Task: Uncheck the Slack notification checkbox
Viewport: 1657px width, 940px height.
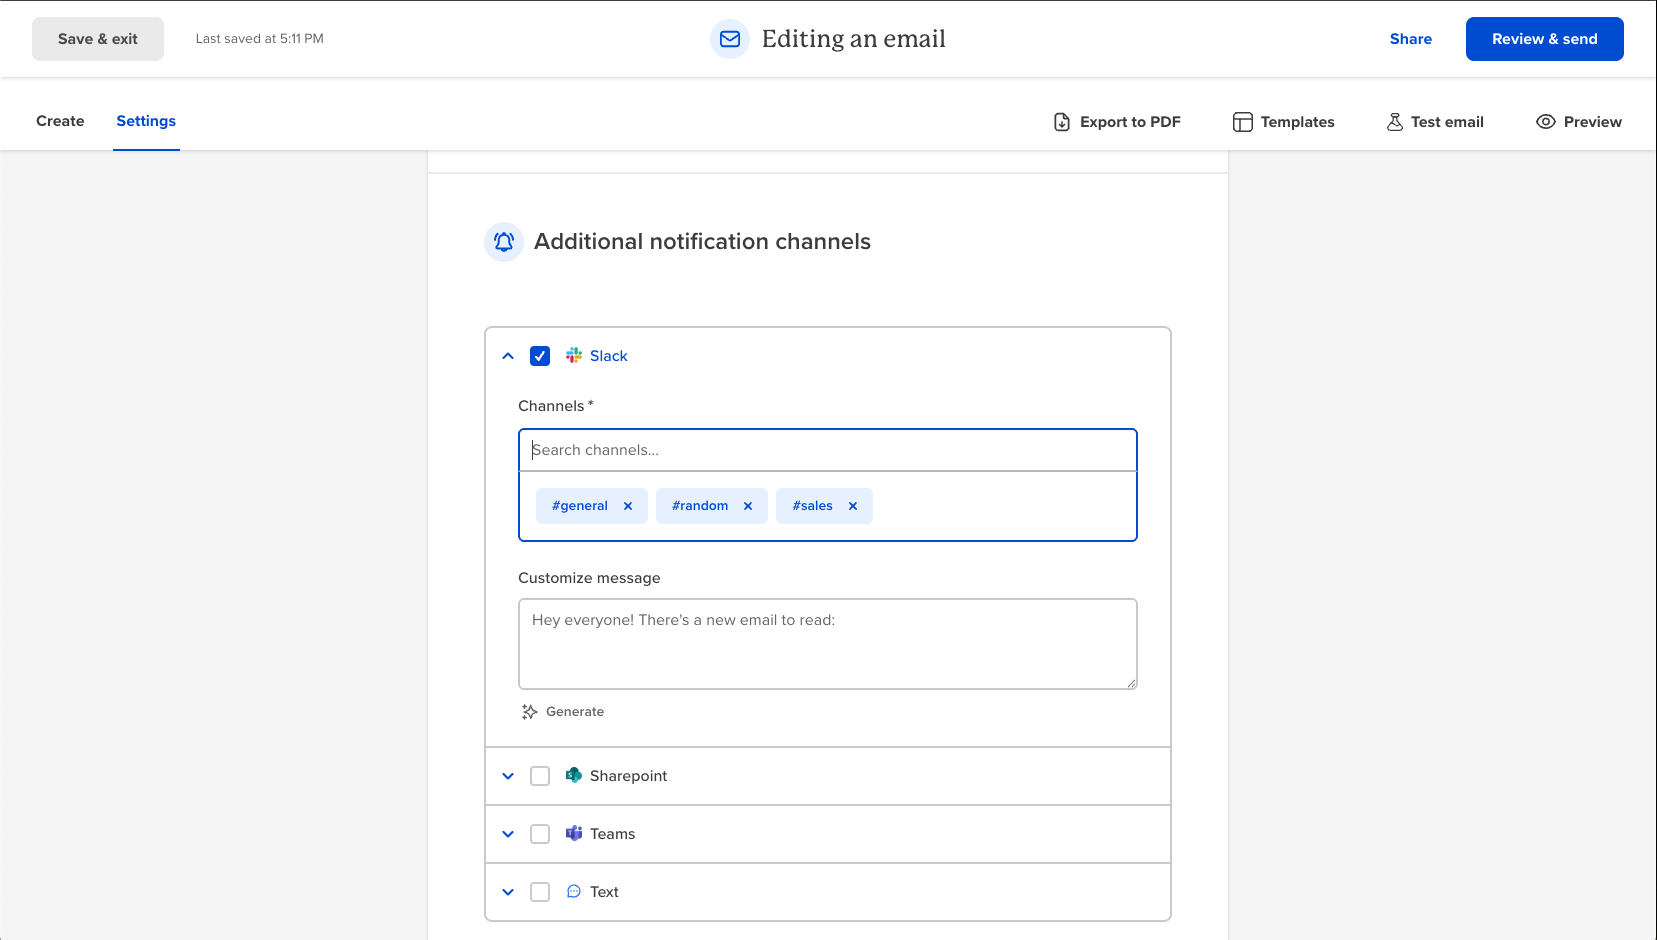Action: (x=540, y=356)
